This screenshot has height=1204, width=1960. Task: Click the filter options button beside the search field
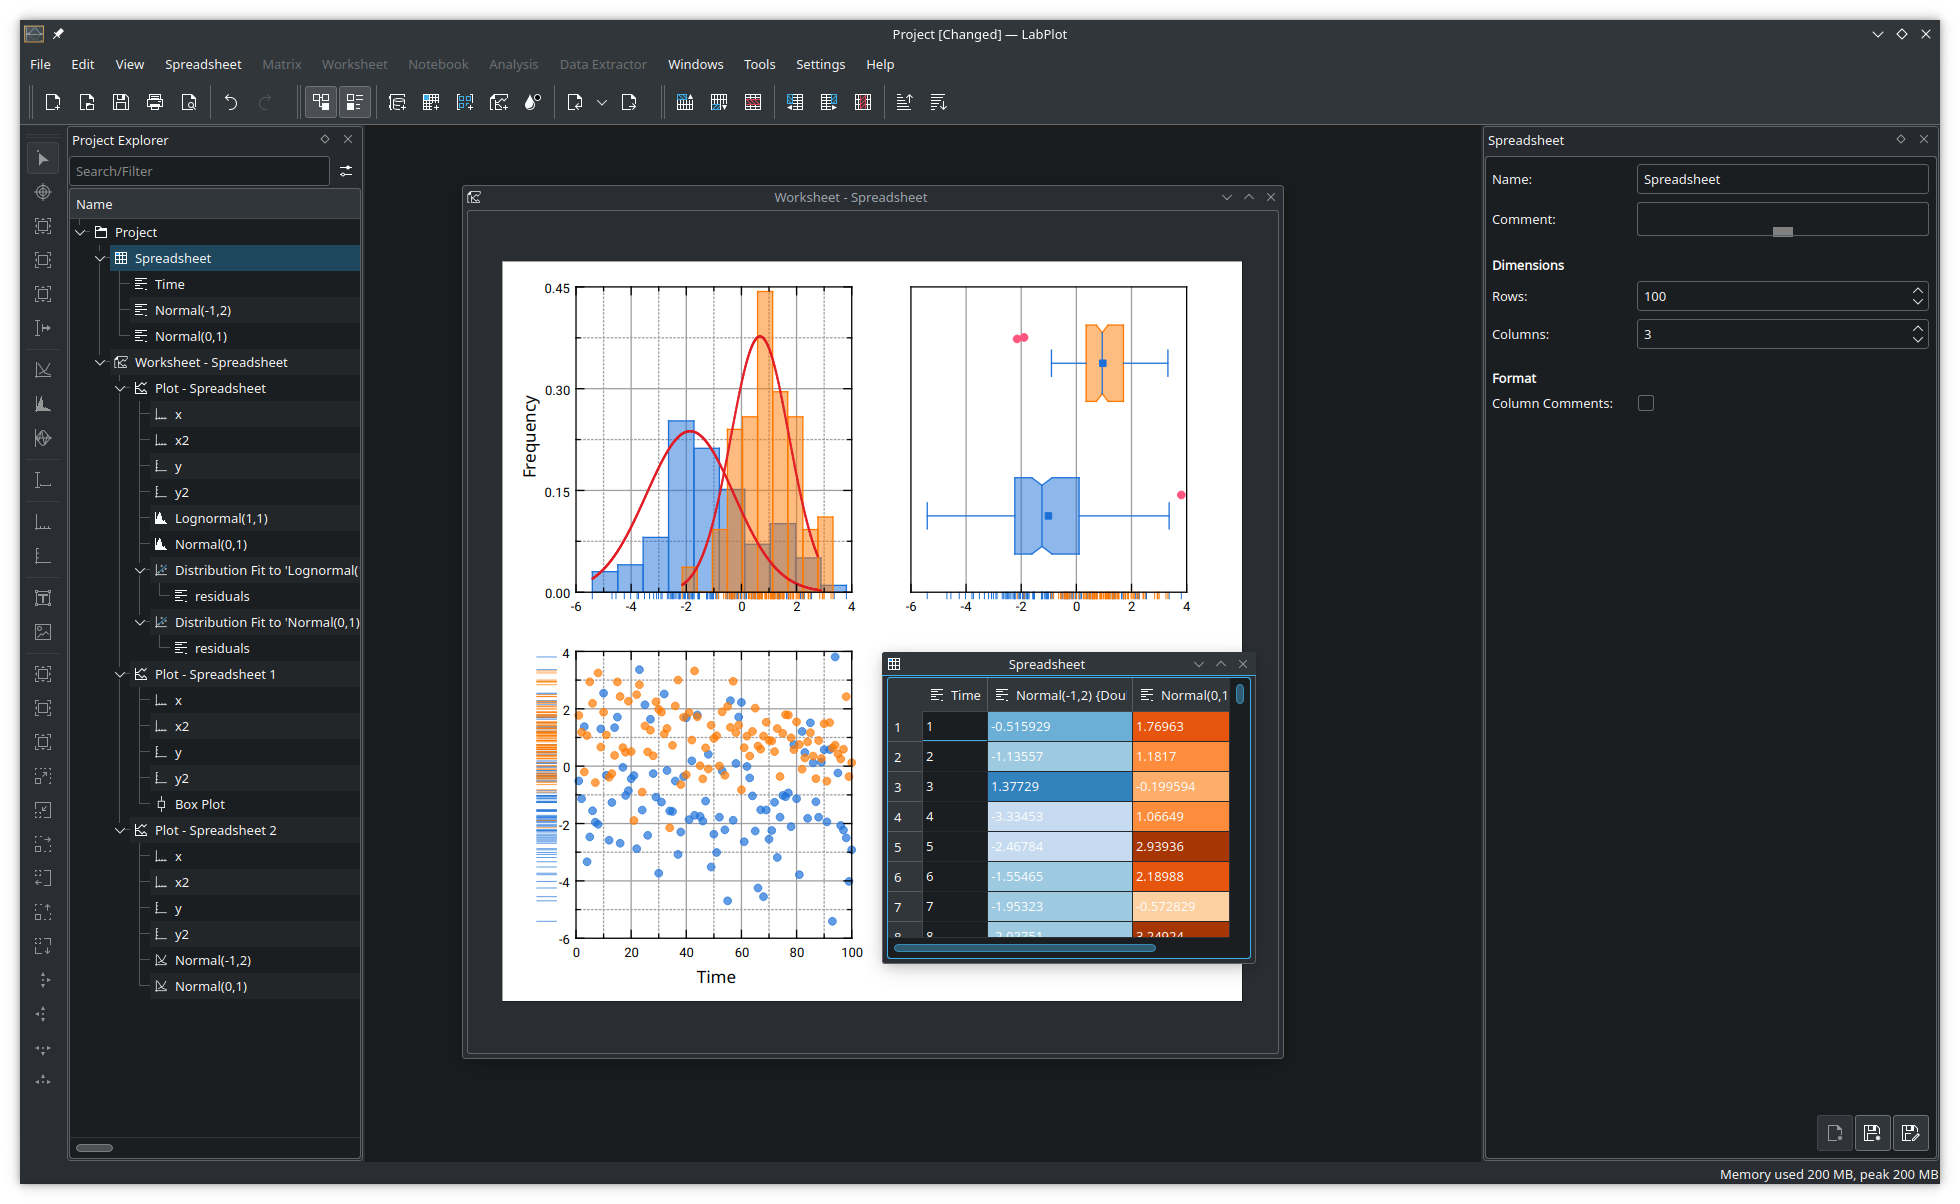(x=346, y=171)
